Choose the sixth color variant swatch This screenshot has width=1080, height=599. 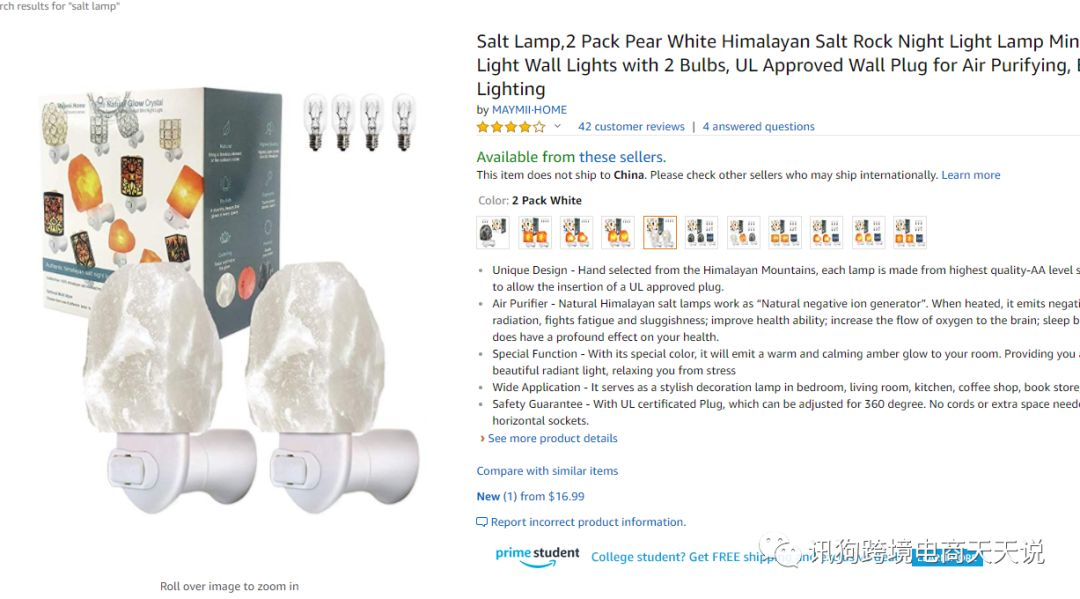pos(701,233)
